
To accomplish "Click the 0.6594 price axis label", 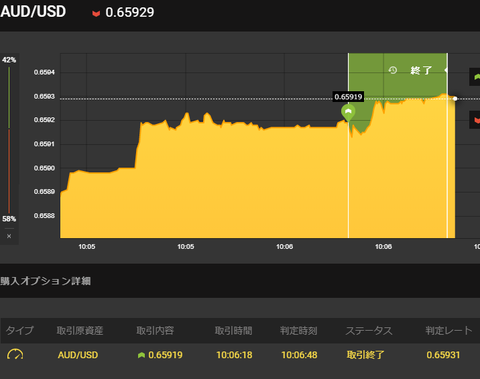I will 44,72.
